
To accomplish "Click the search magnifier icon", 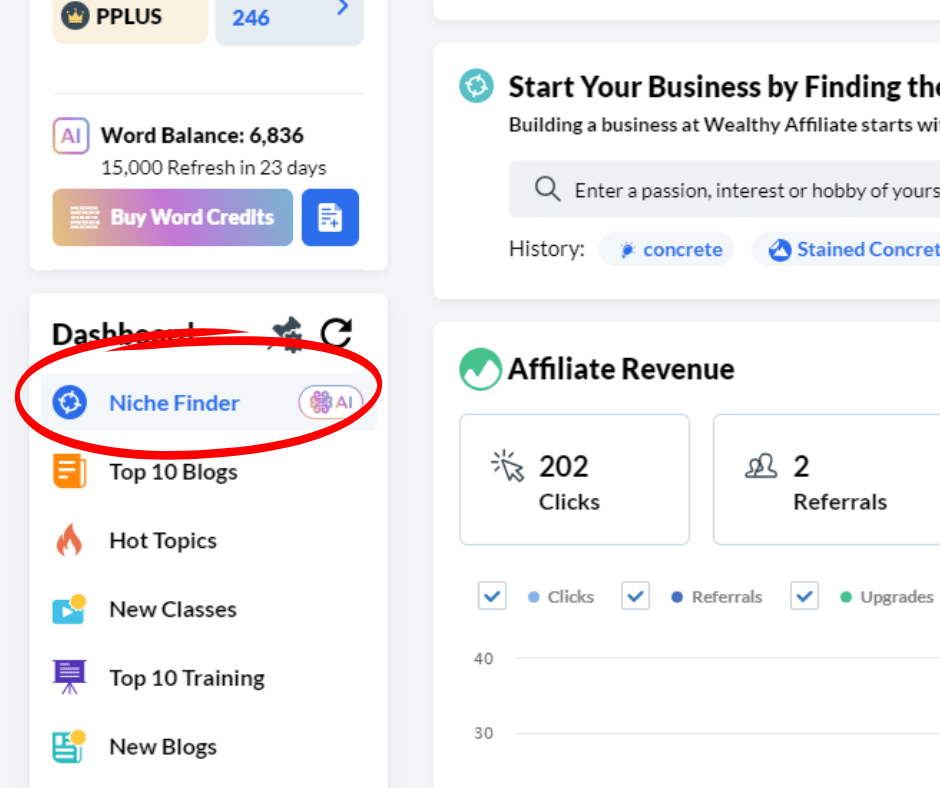I will pyautogui.click(x=547, y=190).
